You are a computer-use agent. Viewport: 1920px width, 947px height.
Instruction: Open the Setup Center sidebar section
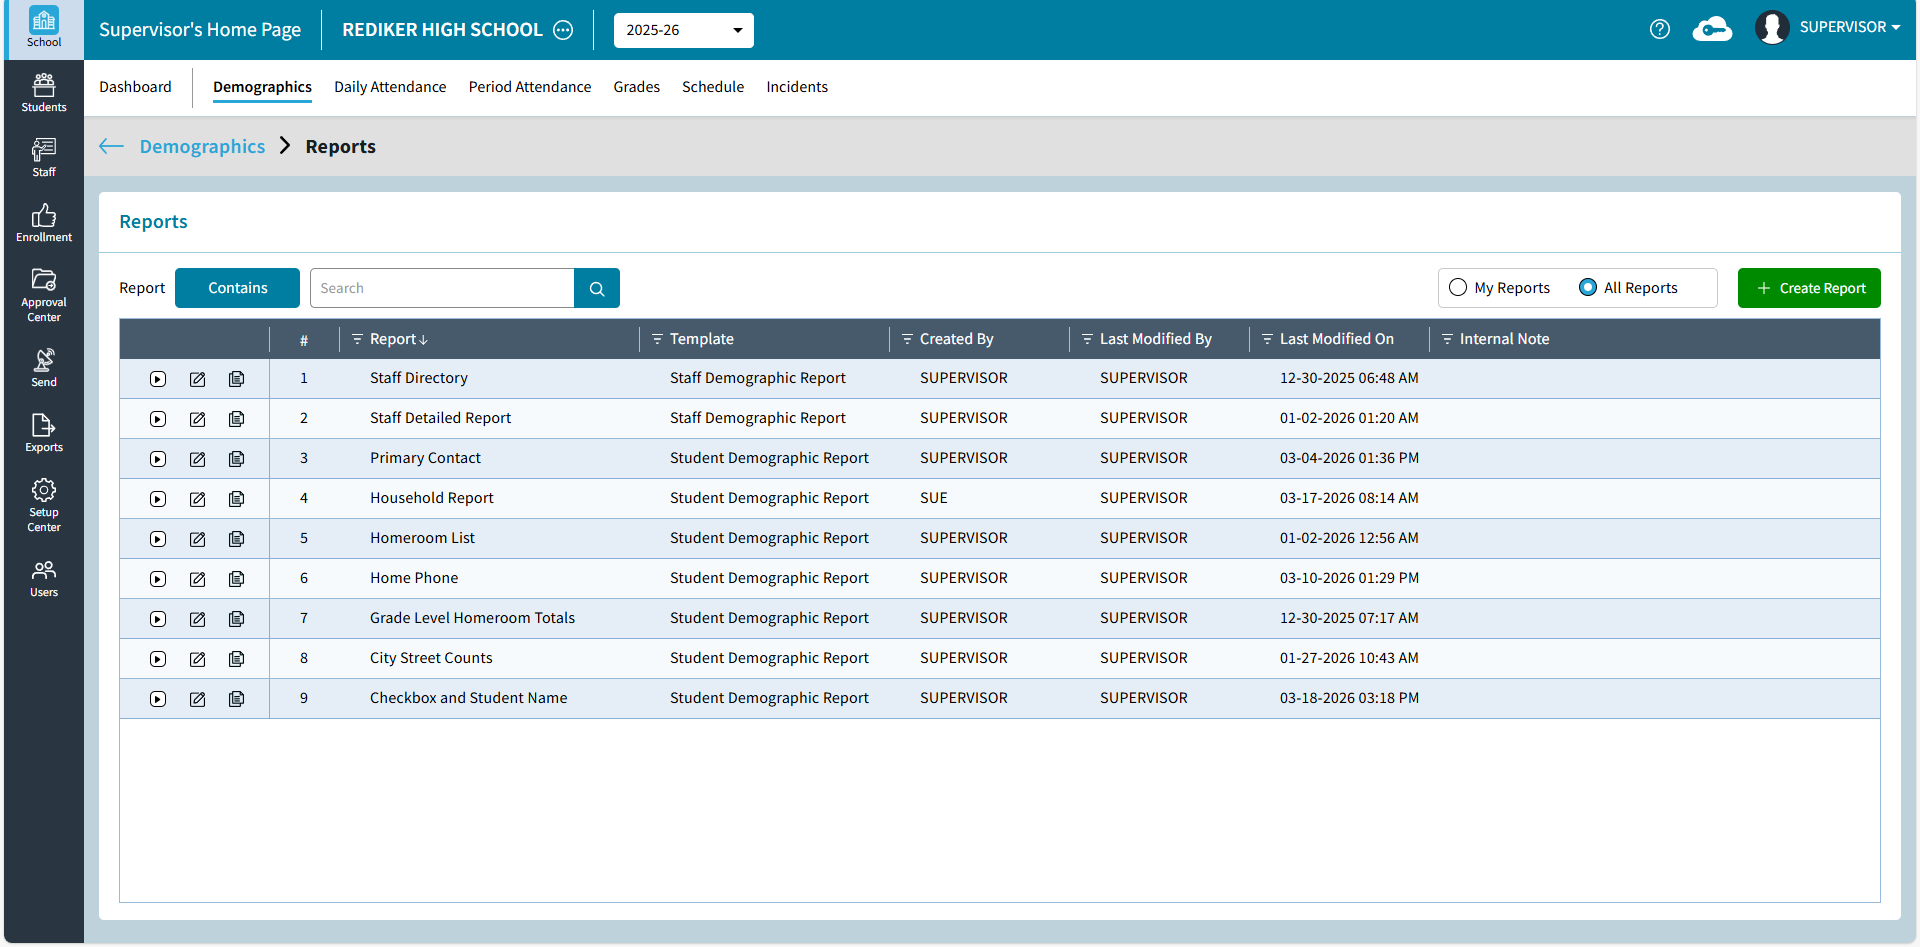click(44, 505)
